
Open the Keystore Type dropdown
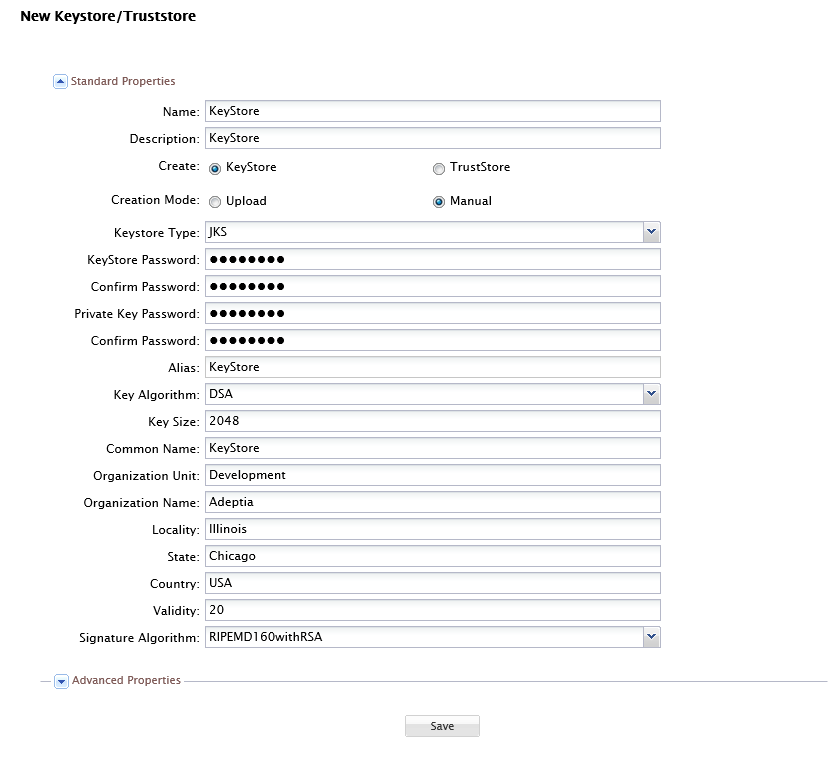pos(651,232)
